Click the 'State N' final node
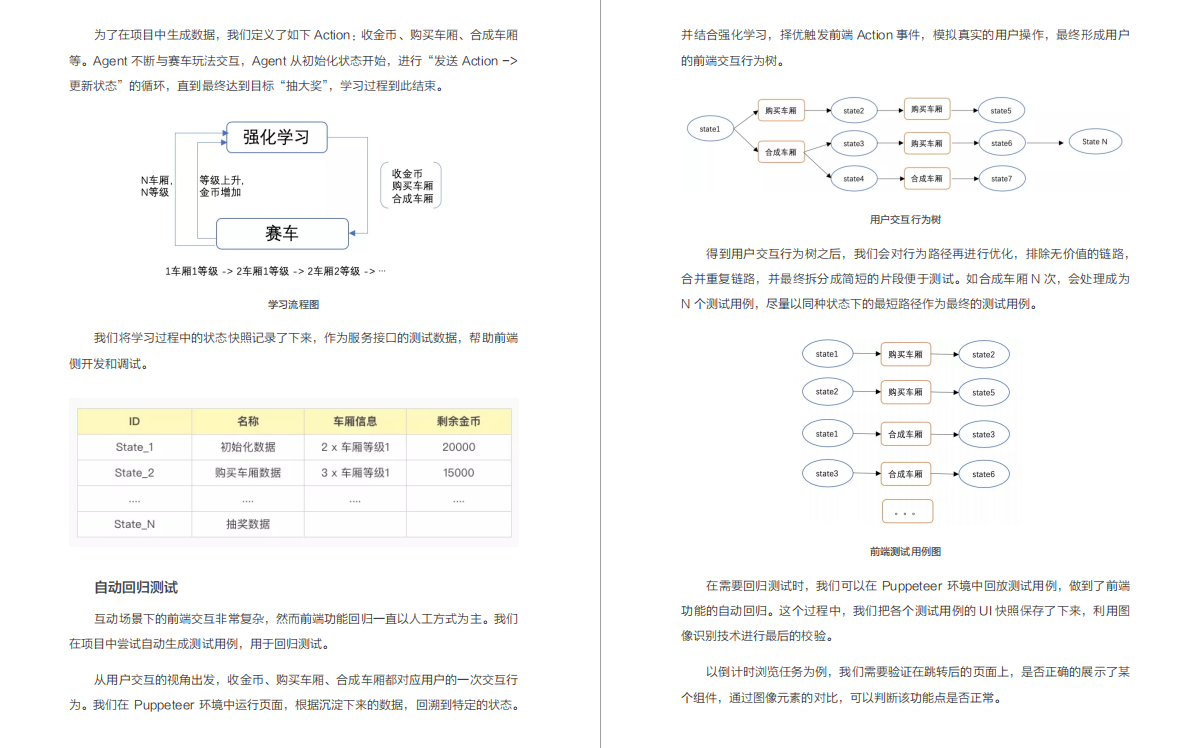The image size is (1192, 748). [1095, 141]
